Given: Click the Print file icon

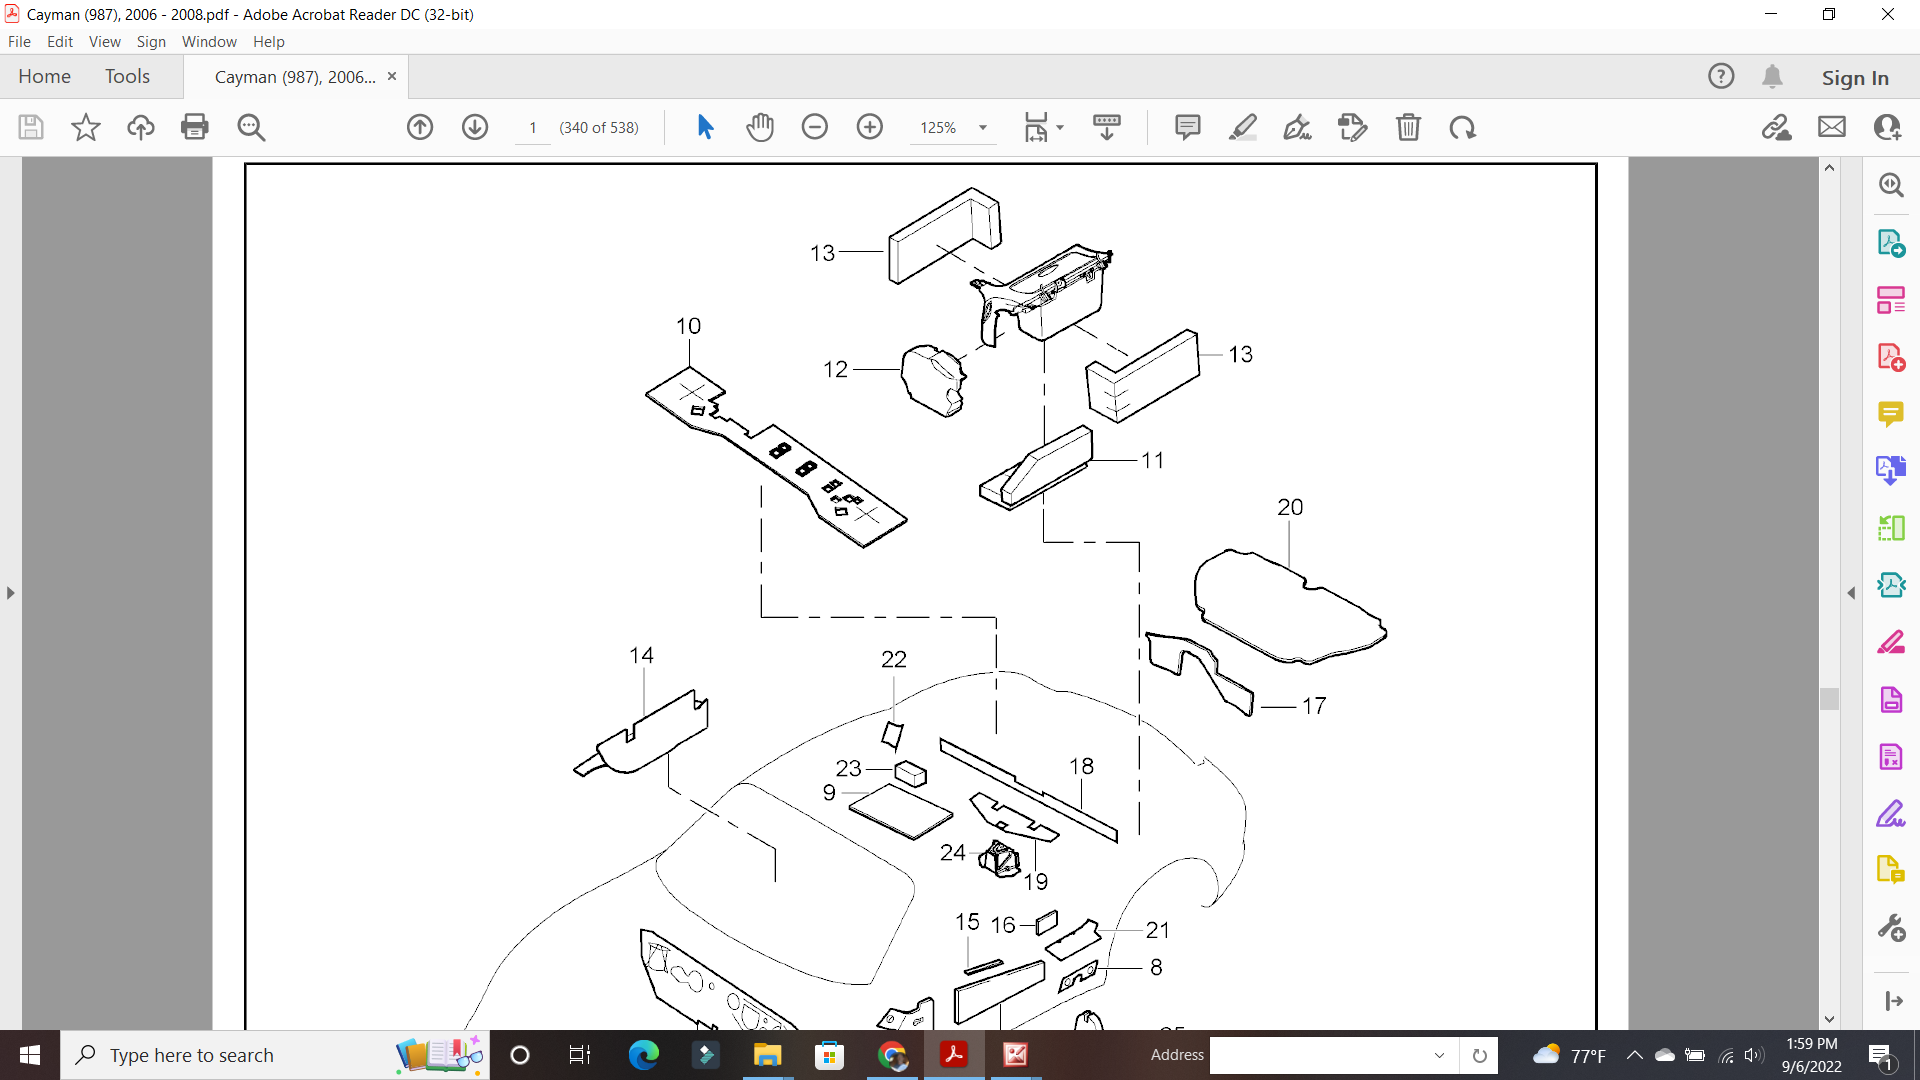Looking at the screenshot, I should [195, 127].
